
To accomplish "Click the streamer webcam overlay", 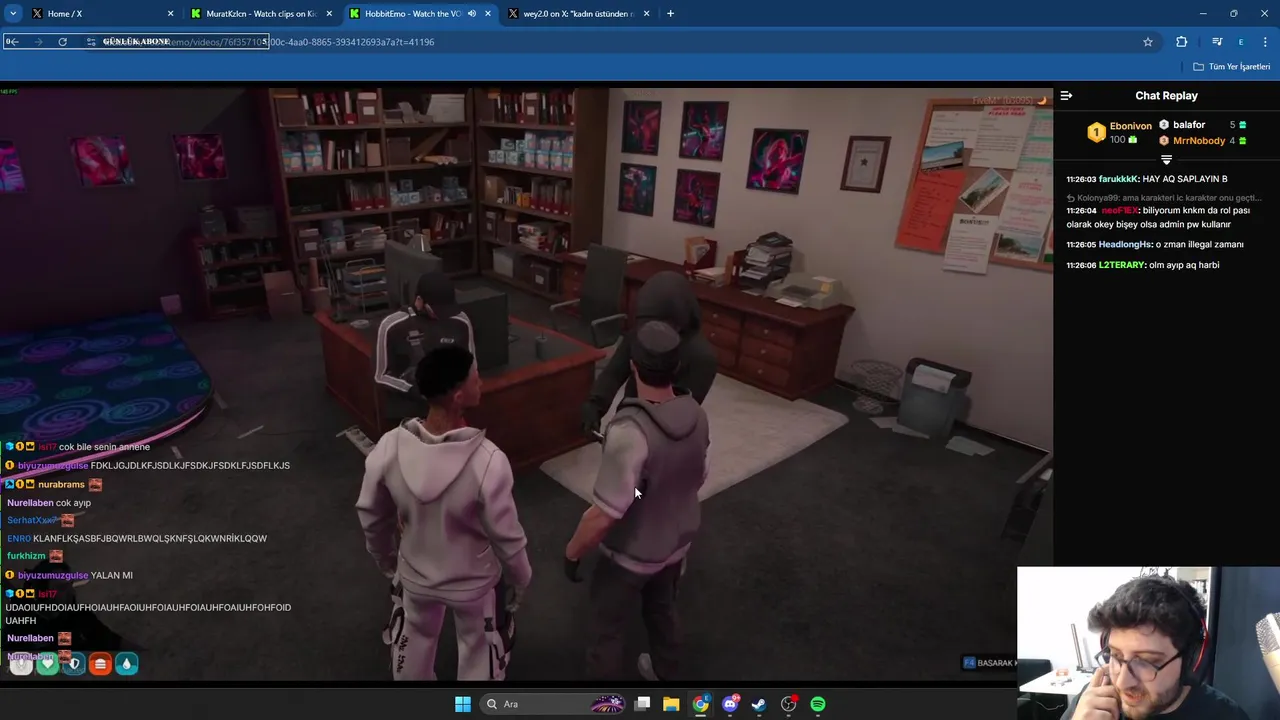I will (1147, 643).
